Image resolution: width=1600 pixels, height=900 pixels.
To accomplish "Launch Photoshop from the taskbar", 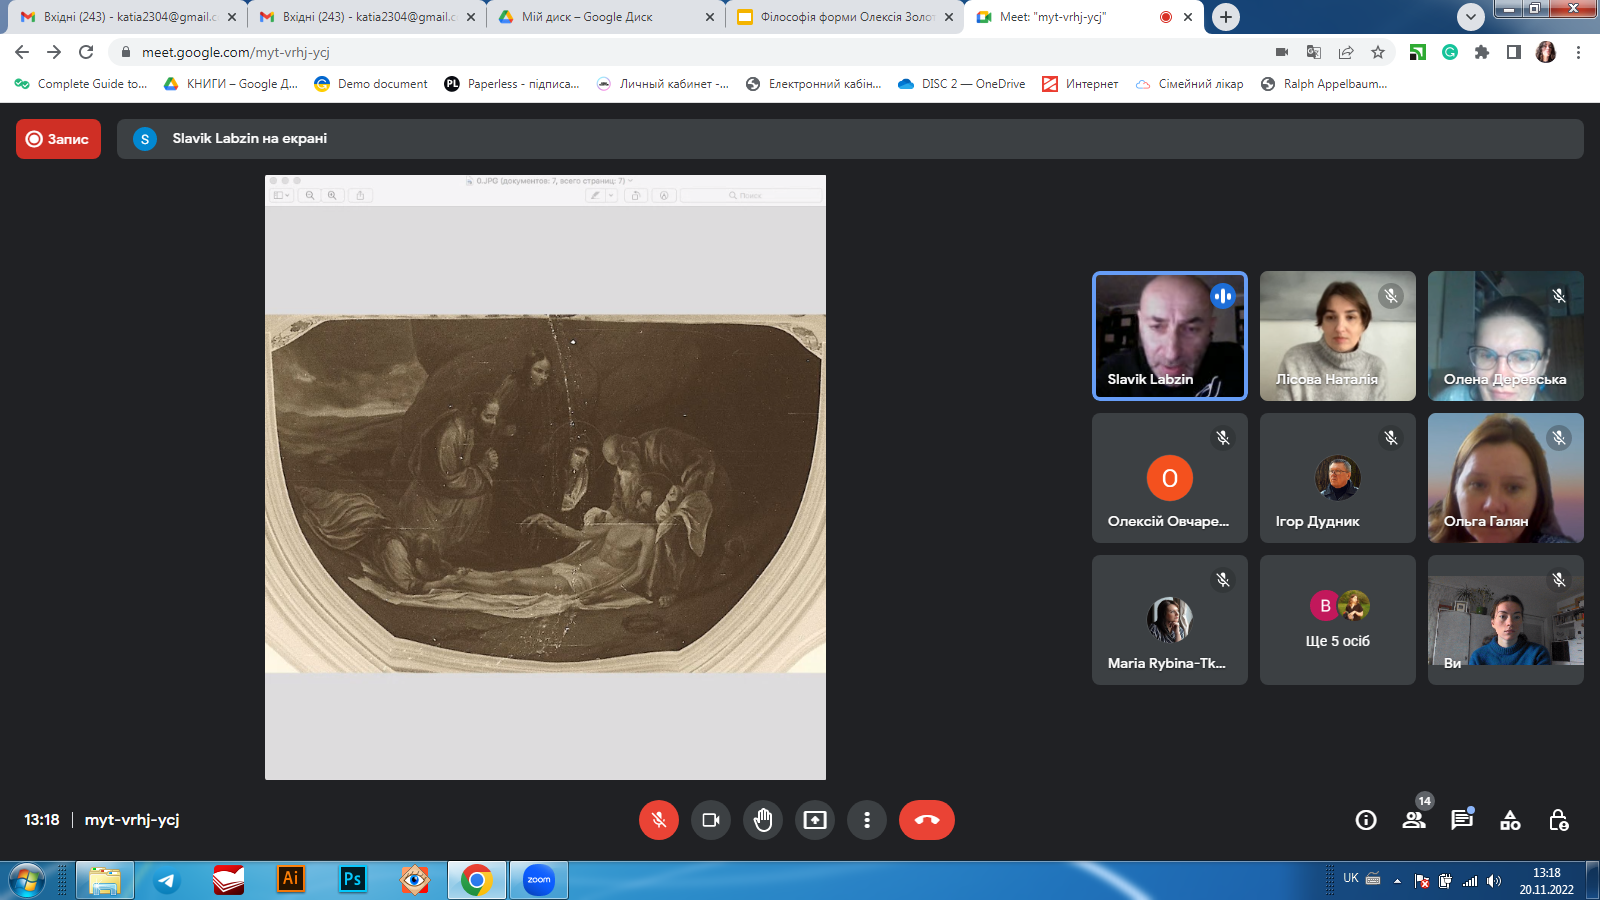I will [x=352, y=880].
